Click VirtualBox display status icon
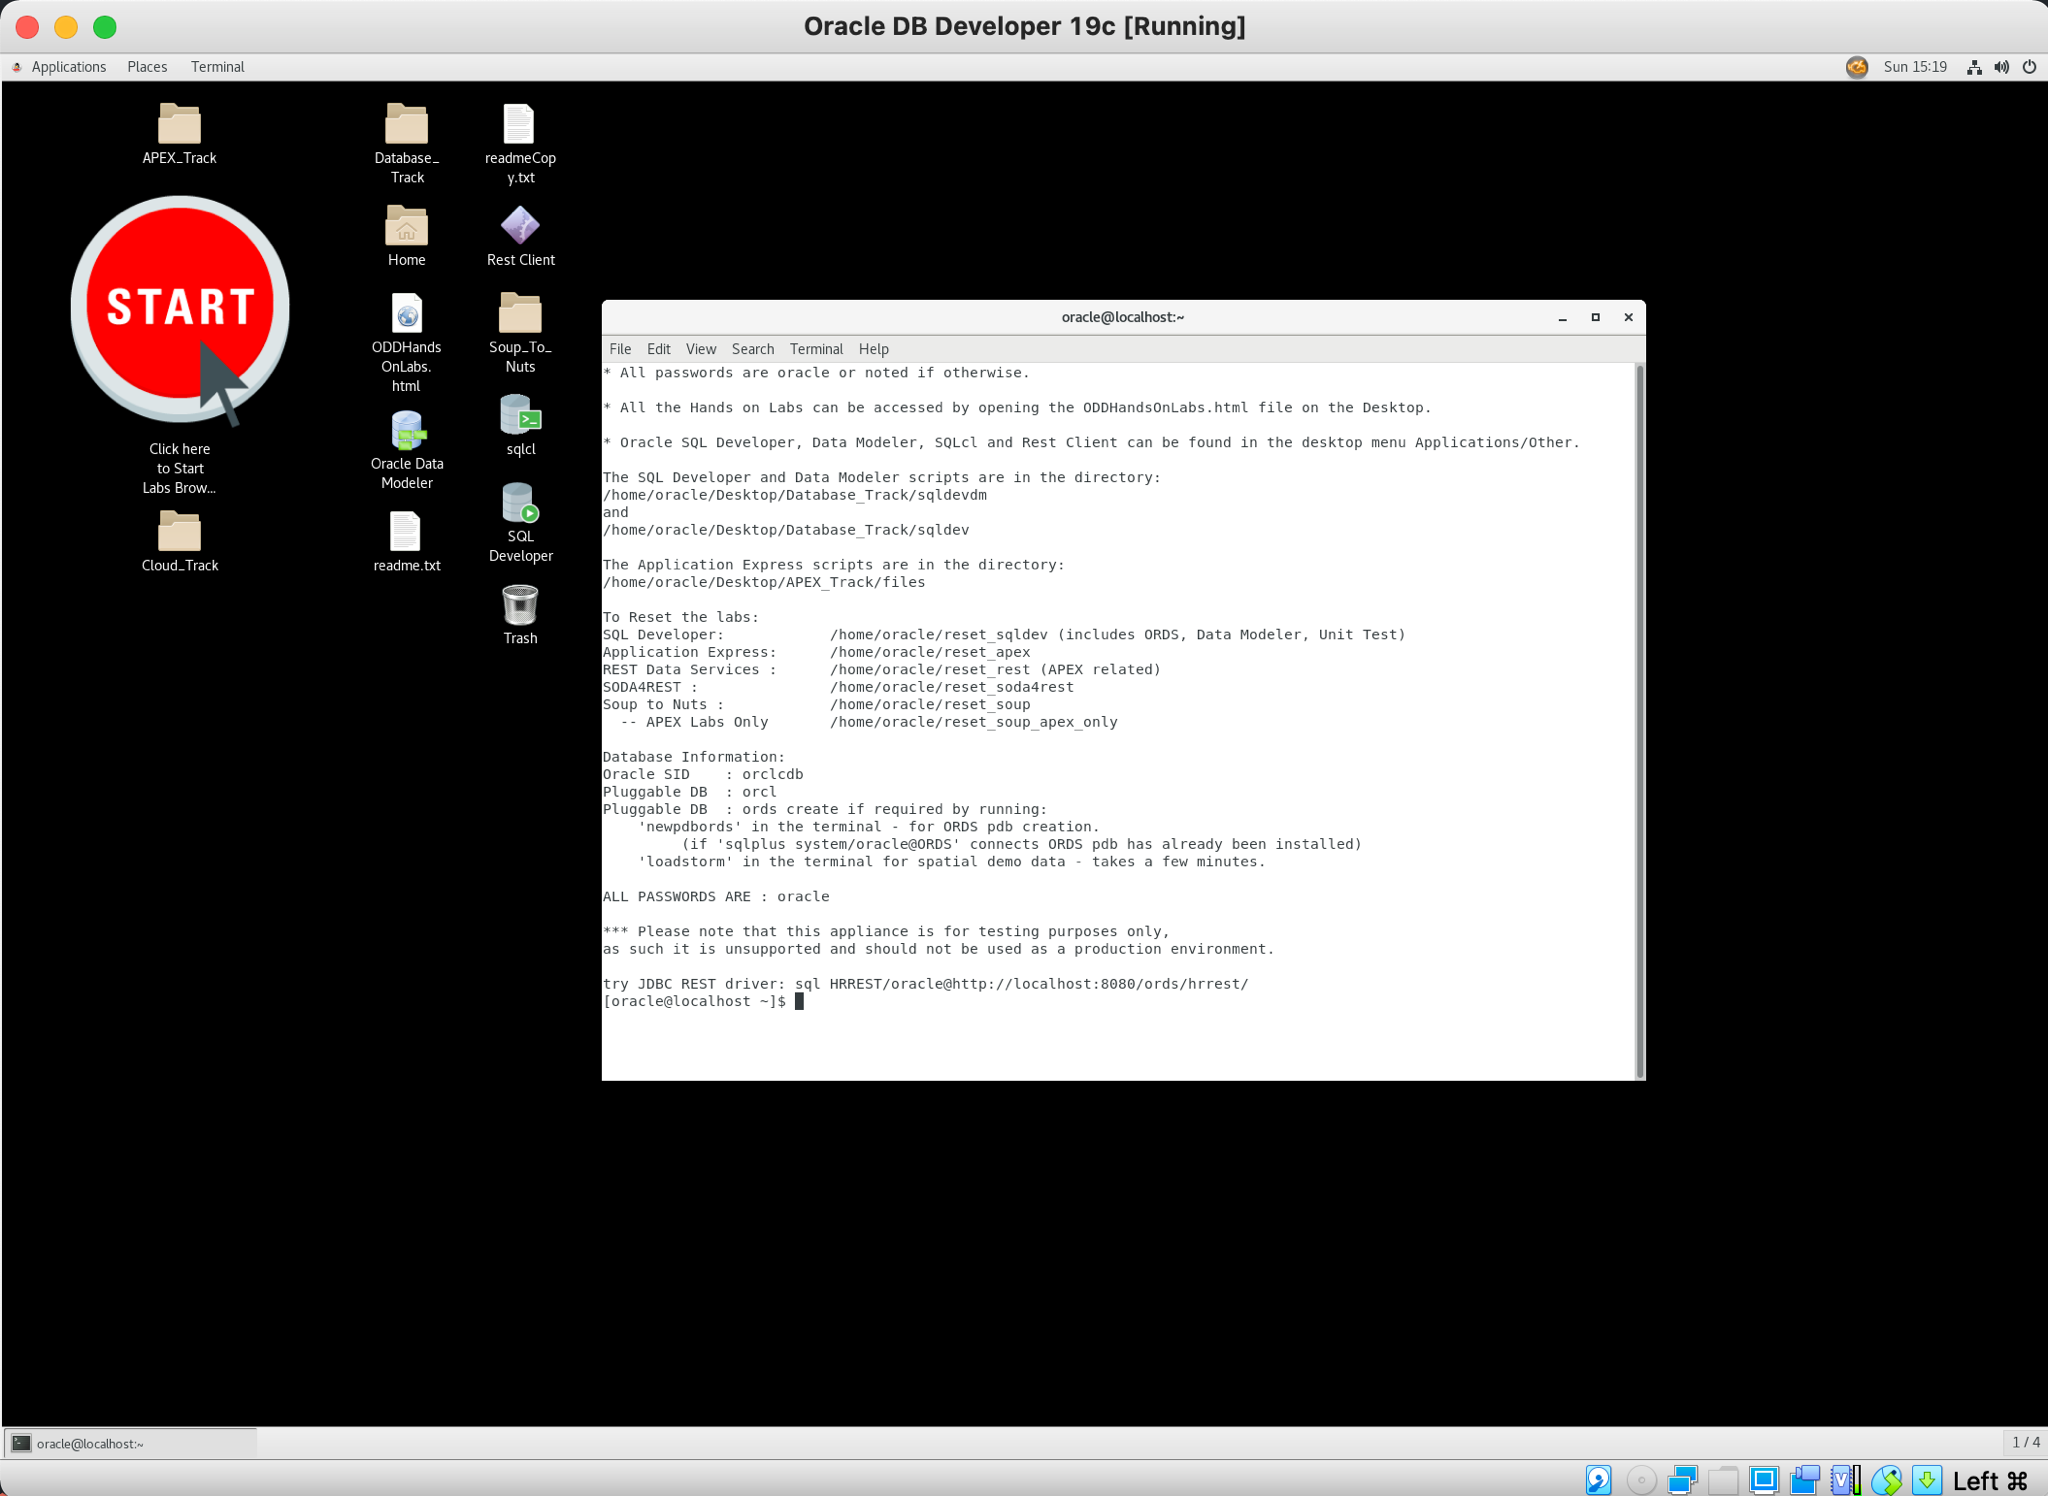The image size is (2048, 1496). tap(1764, 1479)
